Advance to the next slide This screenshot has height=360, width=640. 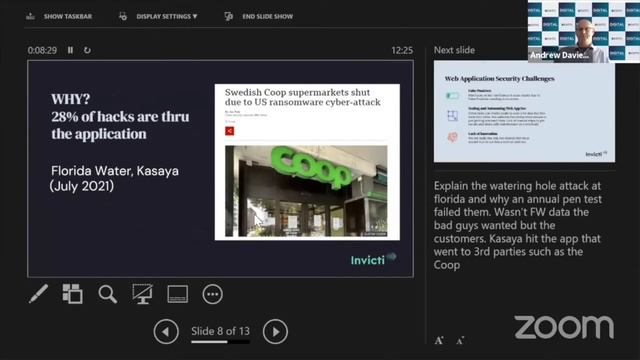(x=275, y=331)
